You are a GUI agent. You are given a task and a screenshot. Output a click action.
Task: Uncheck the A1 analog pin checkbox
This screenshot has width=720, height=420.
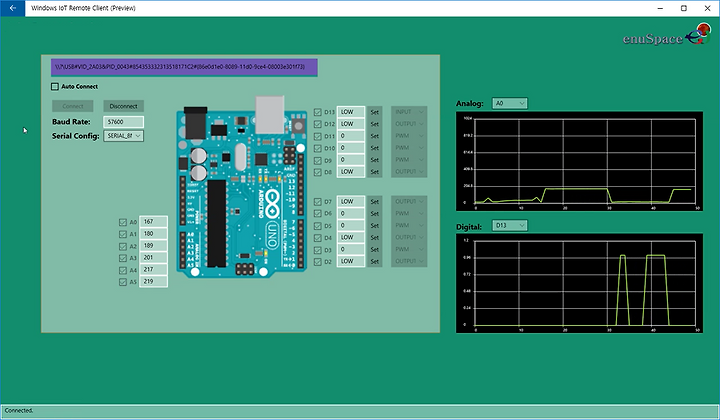pyautogui.click(x=123, y=234)
